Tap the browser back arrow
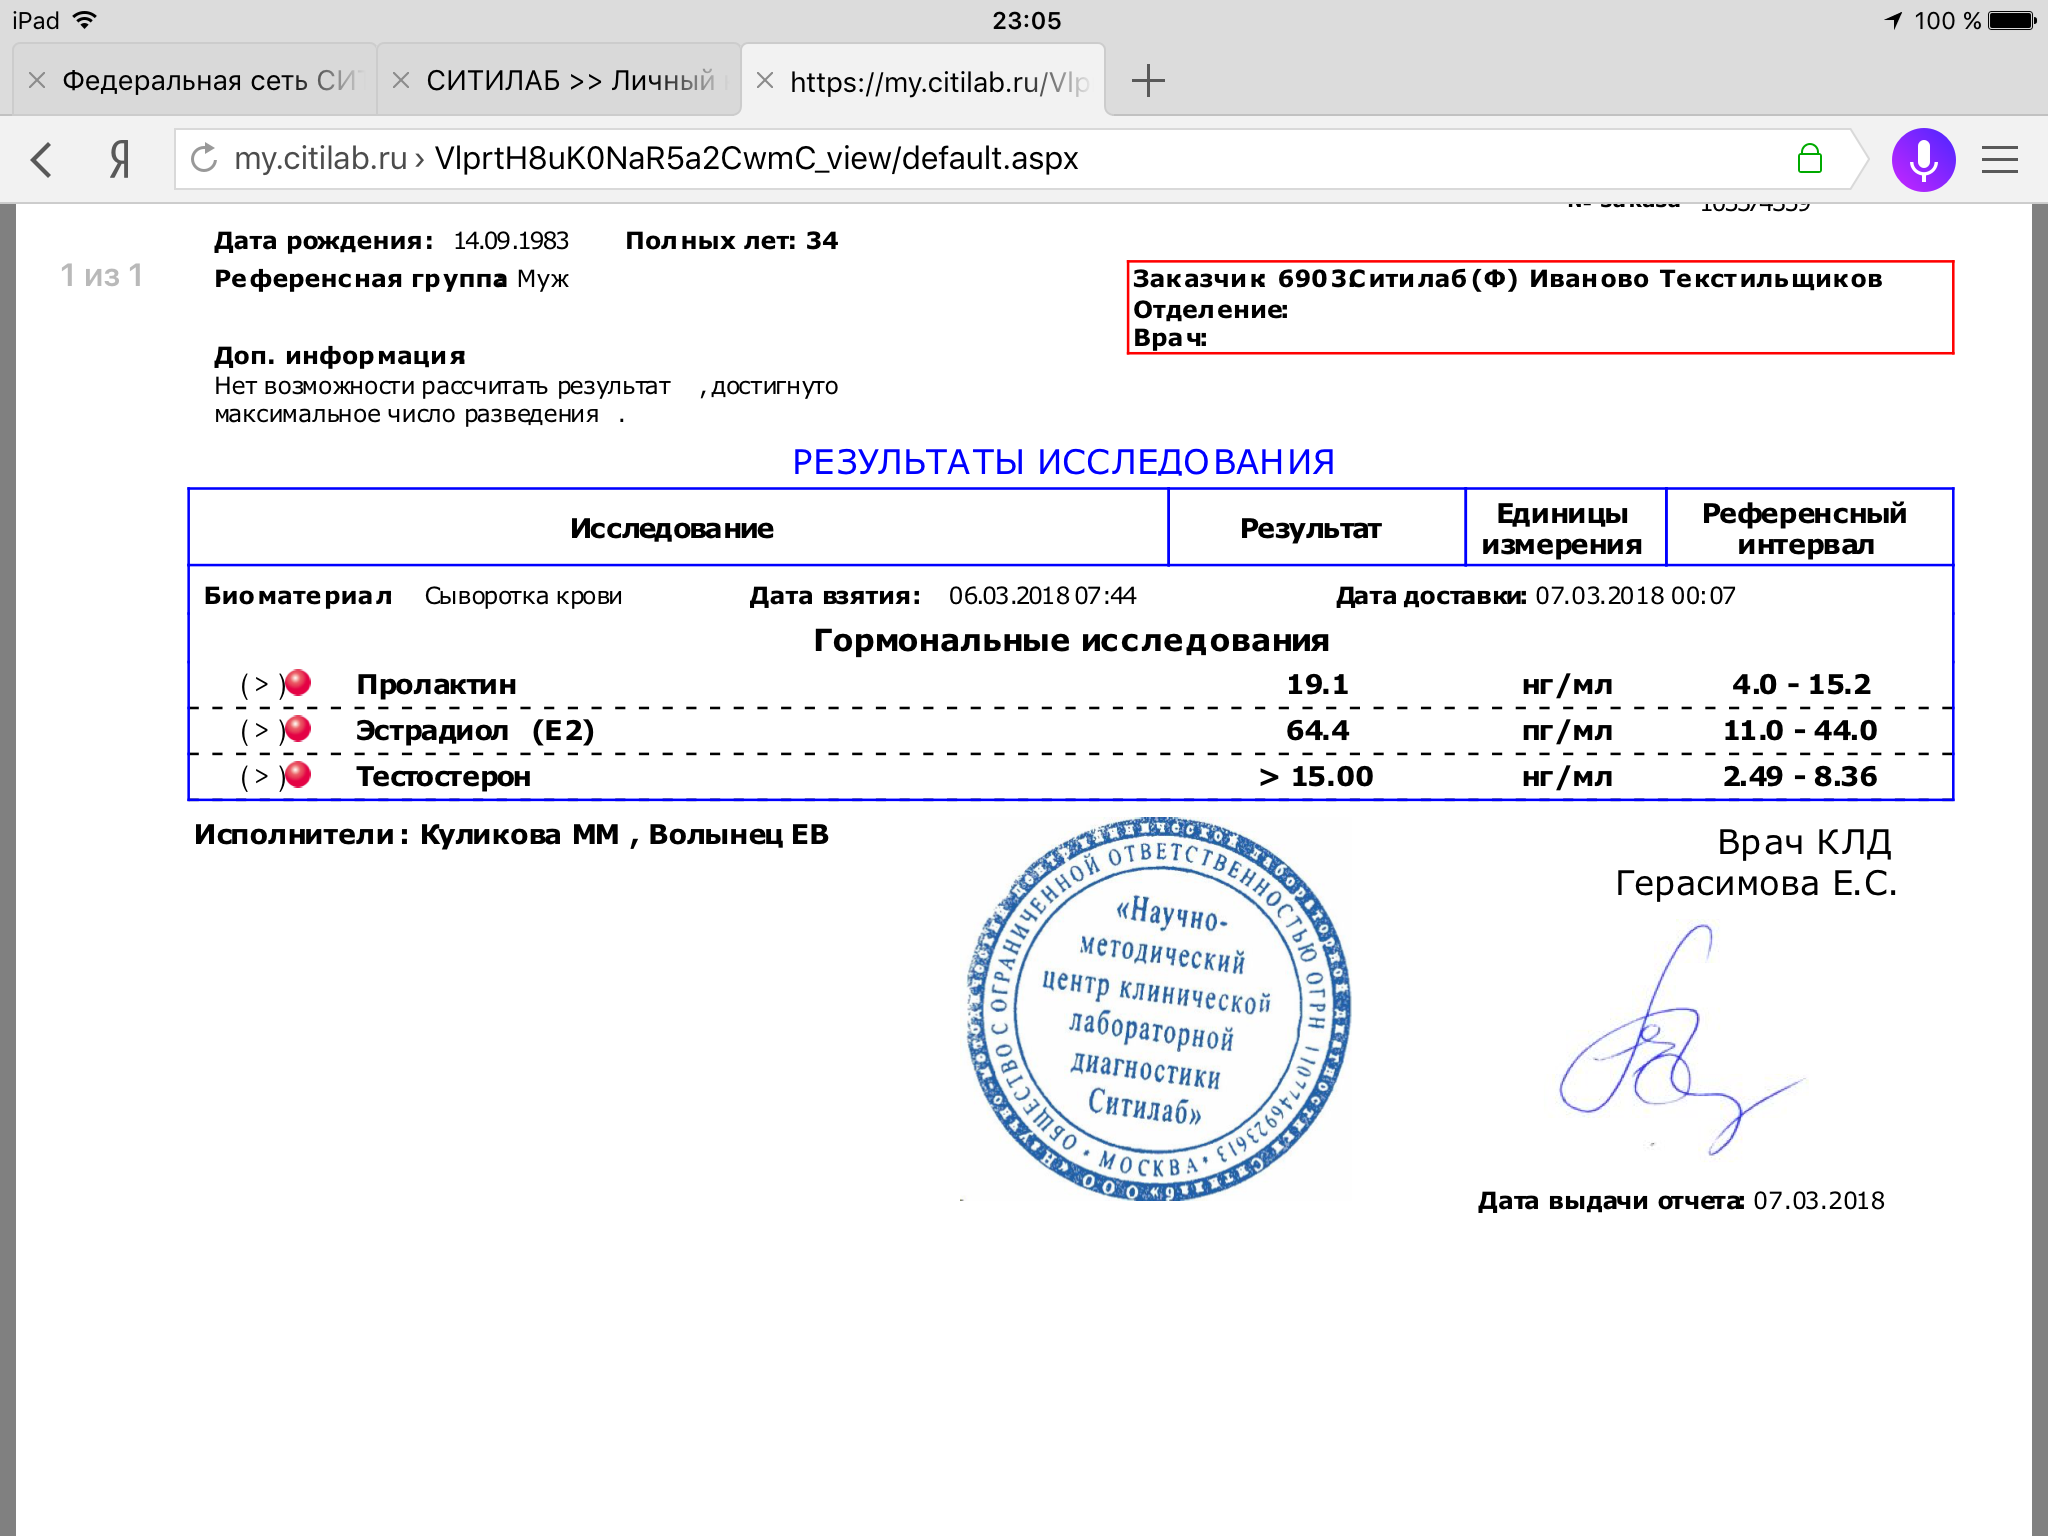 tap(42, 159)
